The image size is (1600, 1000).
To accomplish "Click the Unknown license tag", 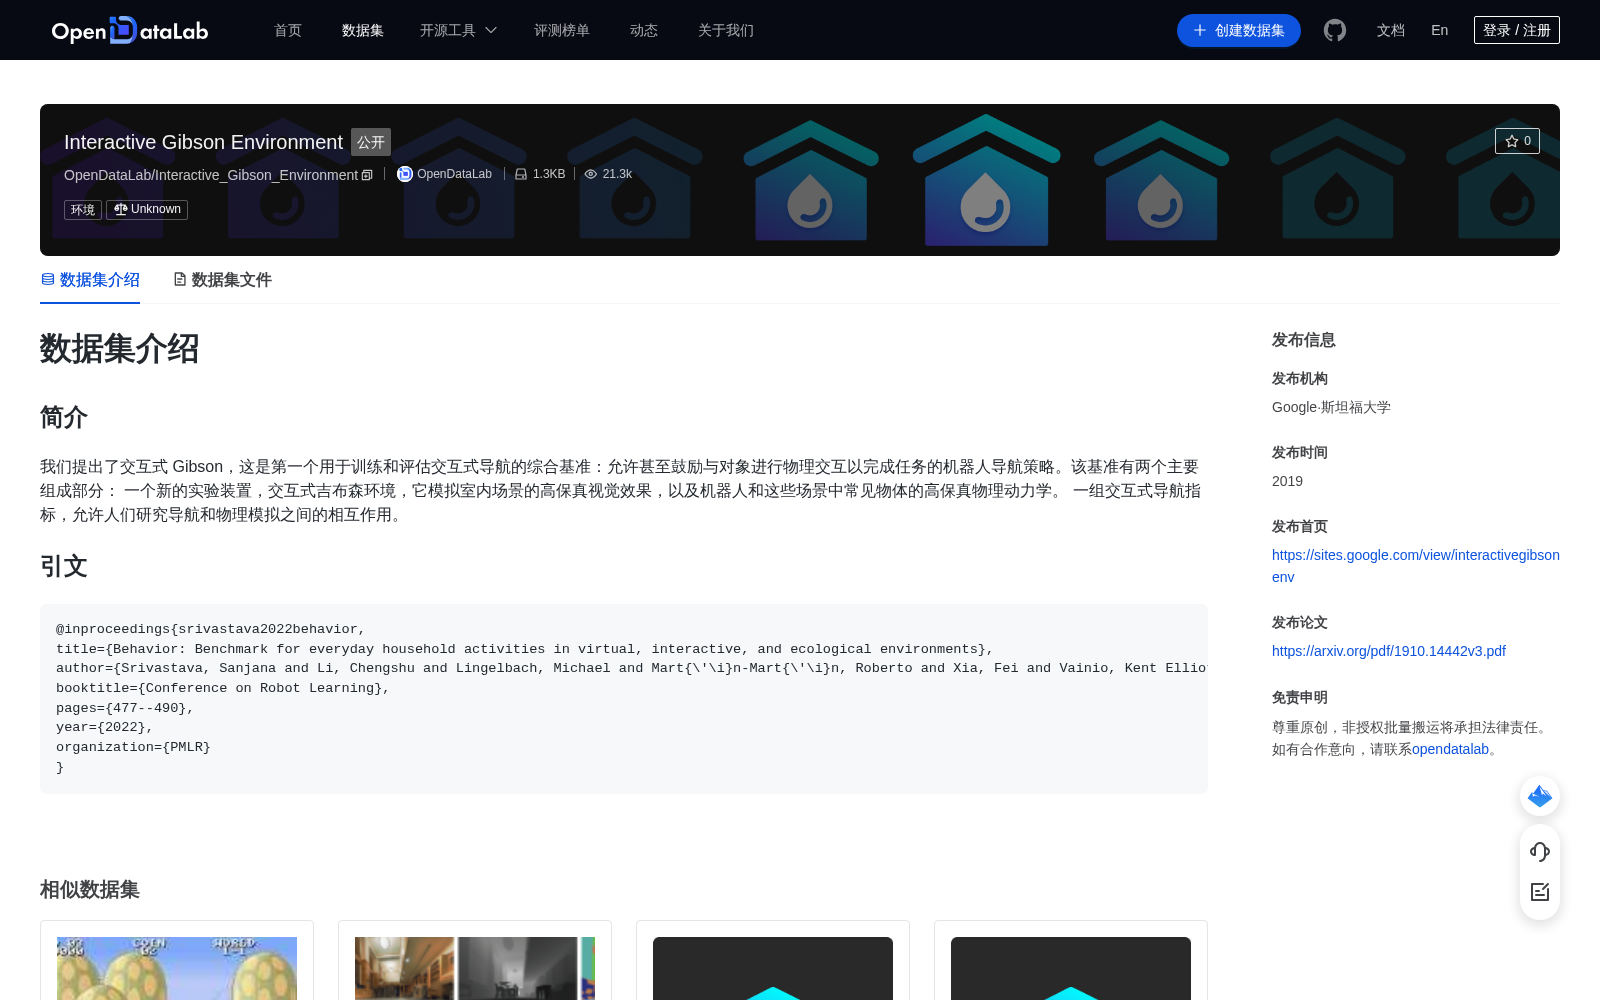I will pos(147,210).
